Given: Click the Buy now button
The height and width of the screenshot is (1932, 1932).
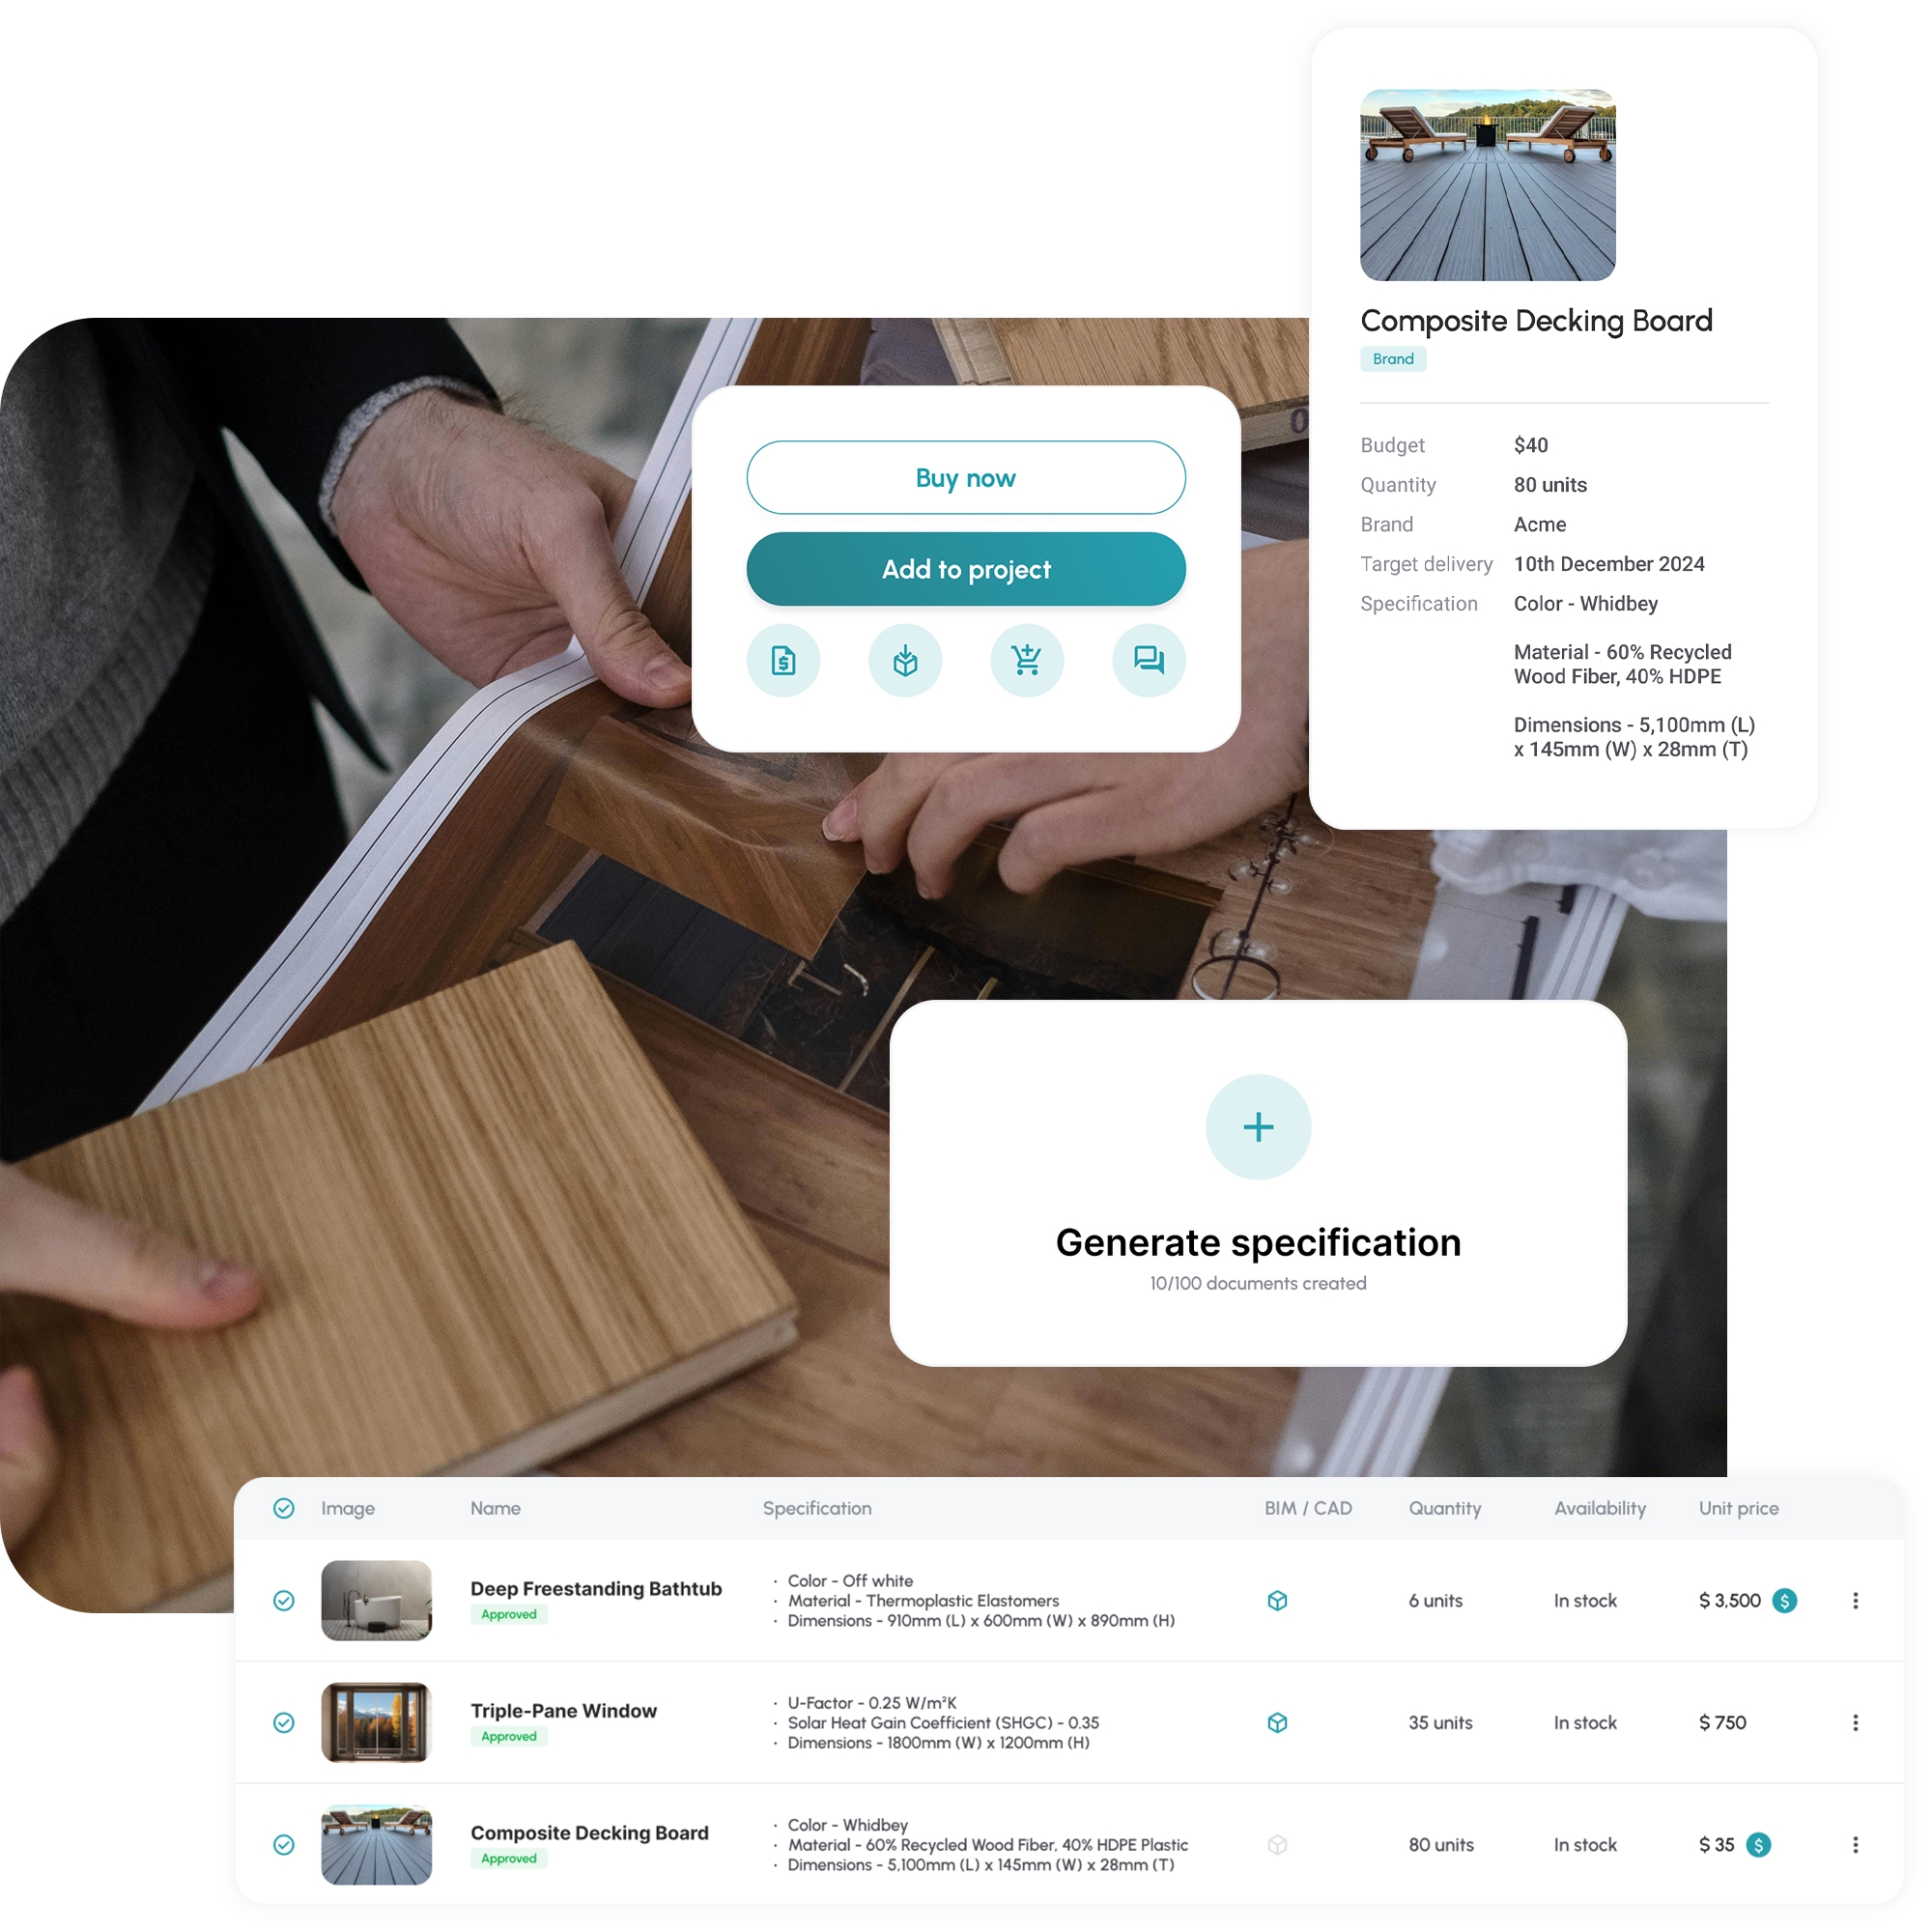Looking at the screenshot, I should [x=966, y=478].
